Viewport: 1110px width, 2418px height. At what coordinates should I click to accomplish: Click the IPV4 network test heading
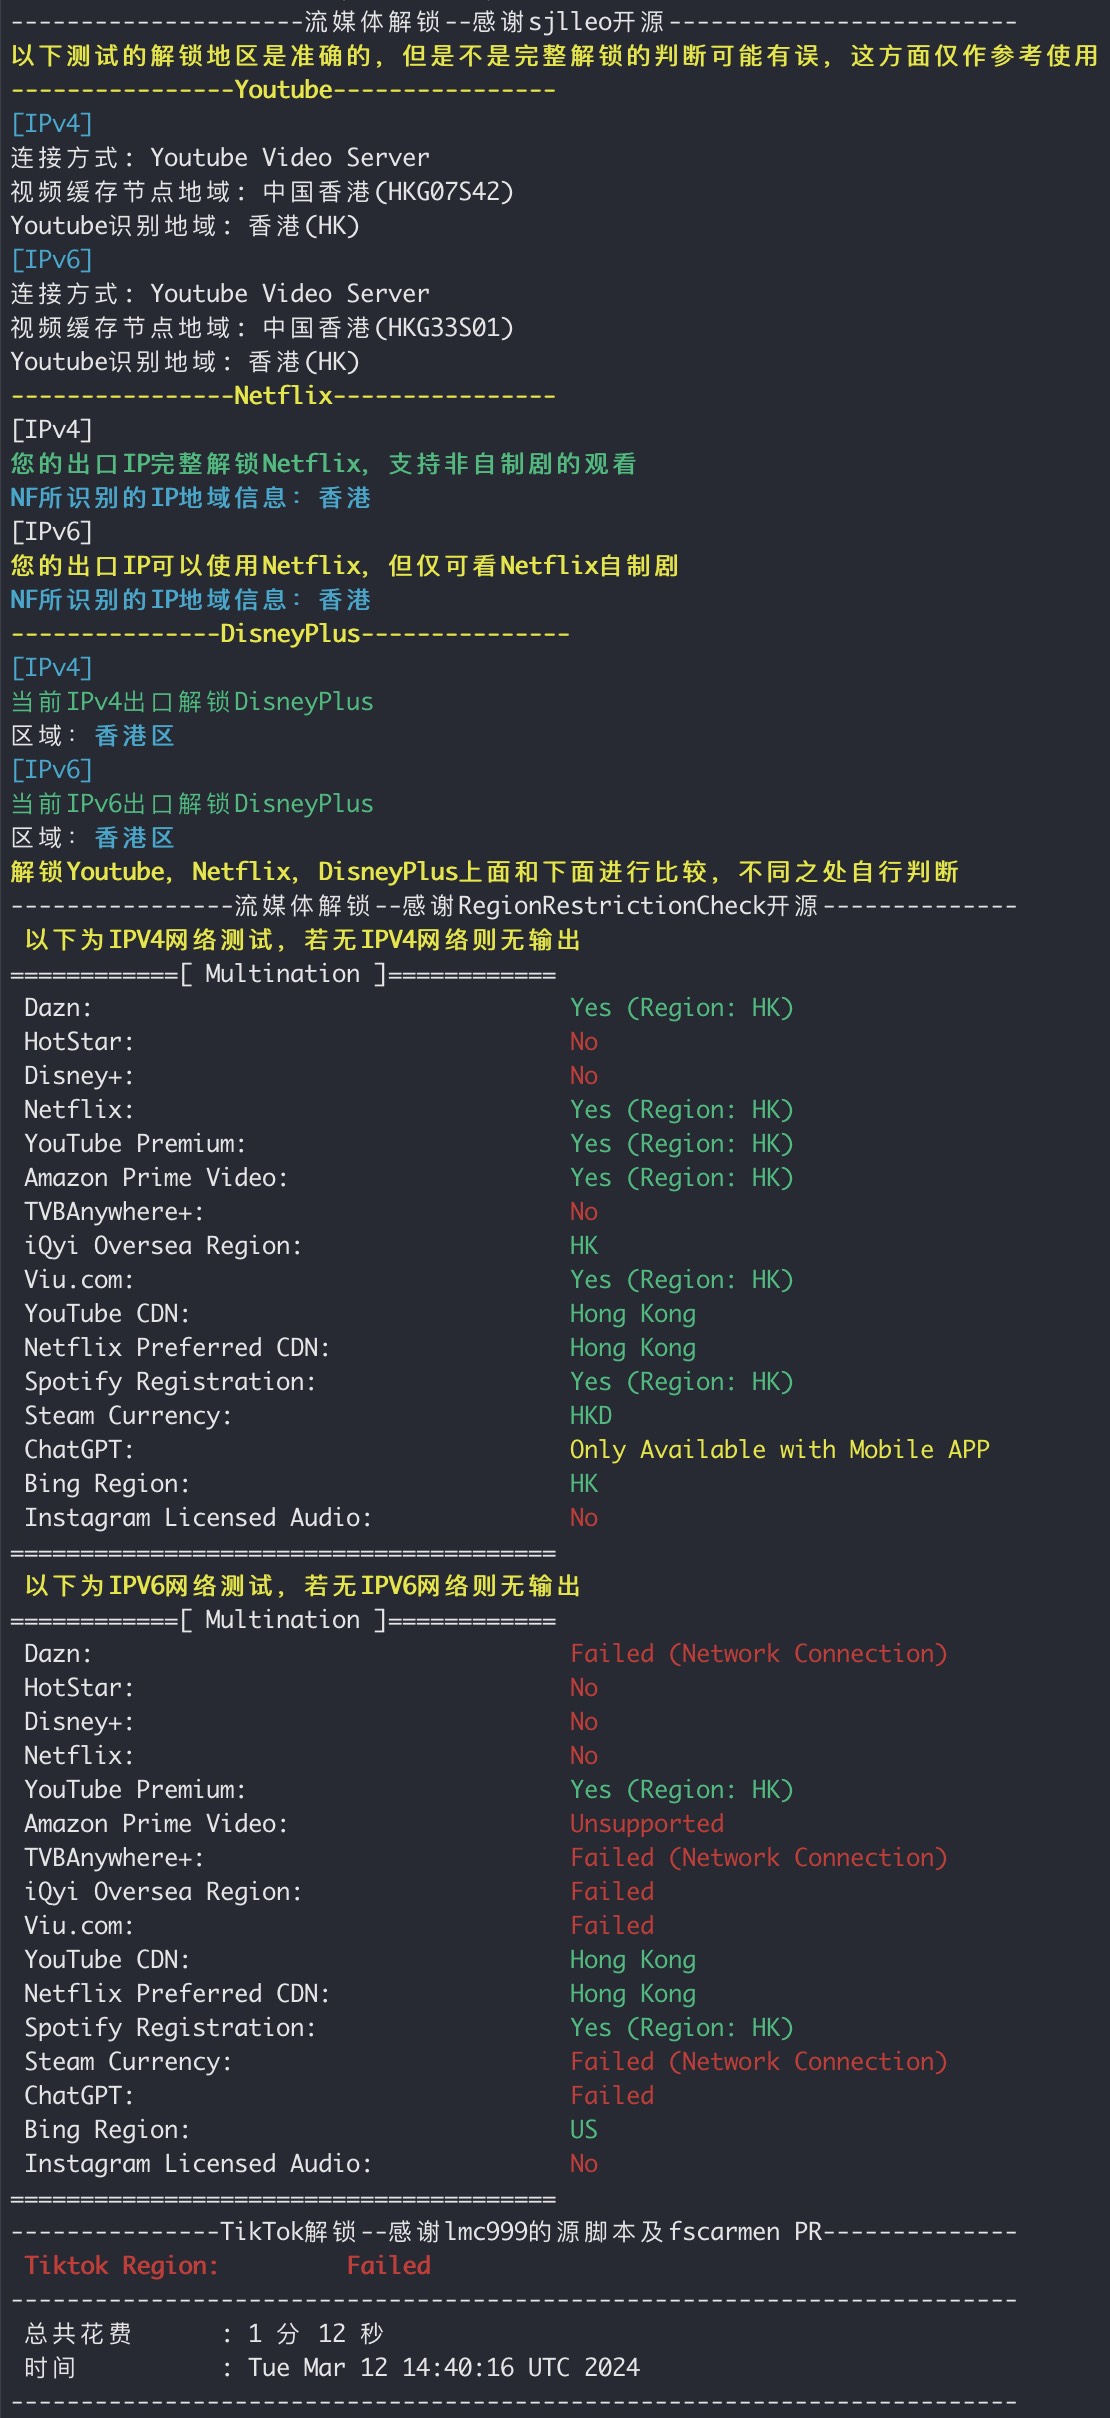point(302,940)
